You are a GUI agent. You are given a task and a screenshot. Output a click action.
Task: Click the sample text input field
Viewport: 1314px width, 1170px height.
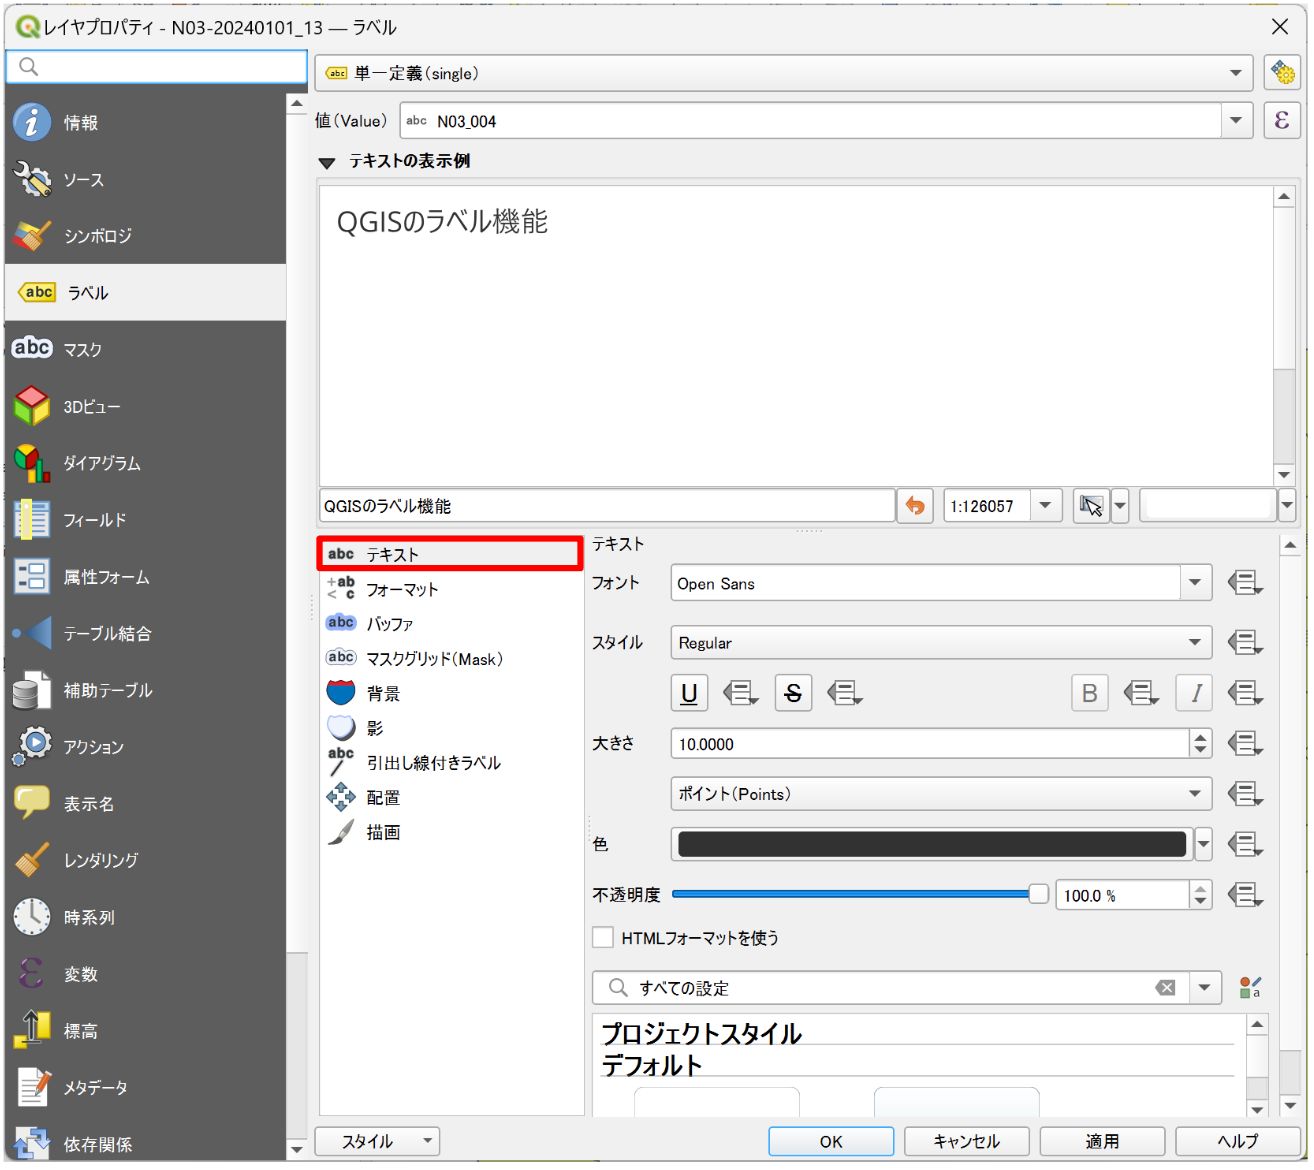(607, 506)
